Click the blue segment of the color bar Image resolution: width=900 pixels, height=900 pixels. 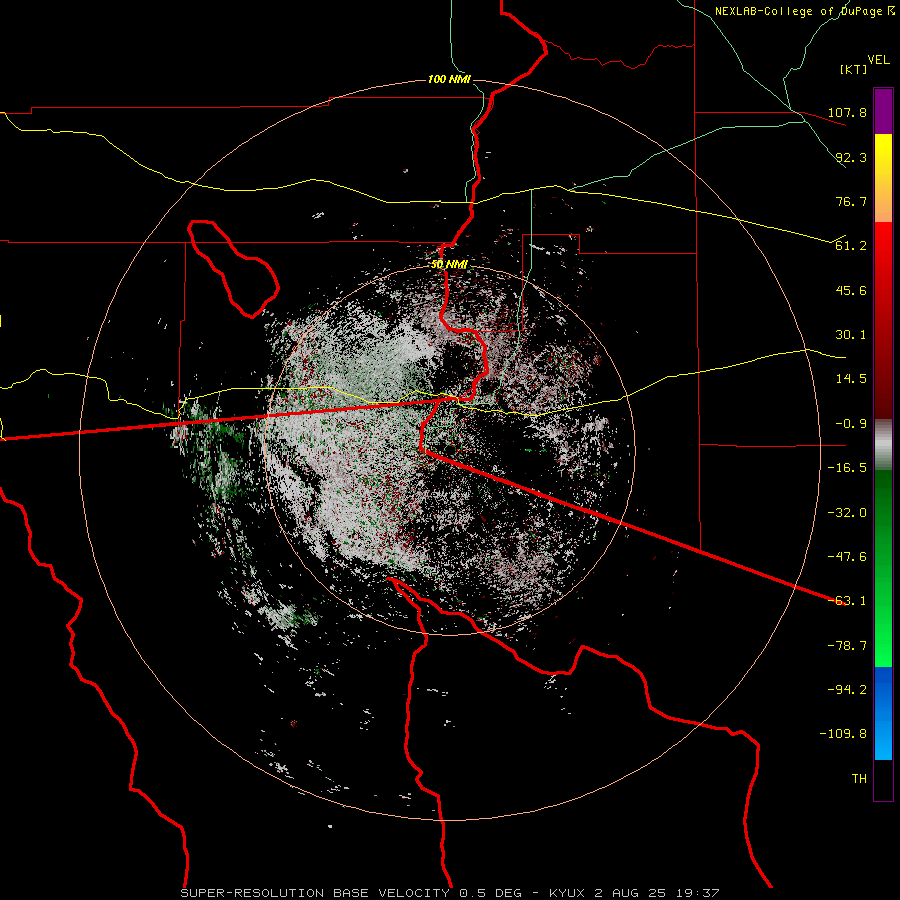(x=883, y=713)
